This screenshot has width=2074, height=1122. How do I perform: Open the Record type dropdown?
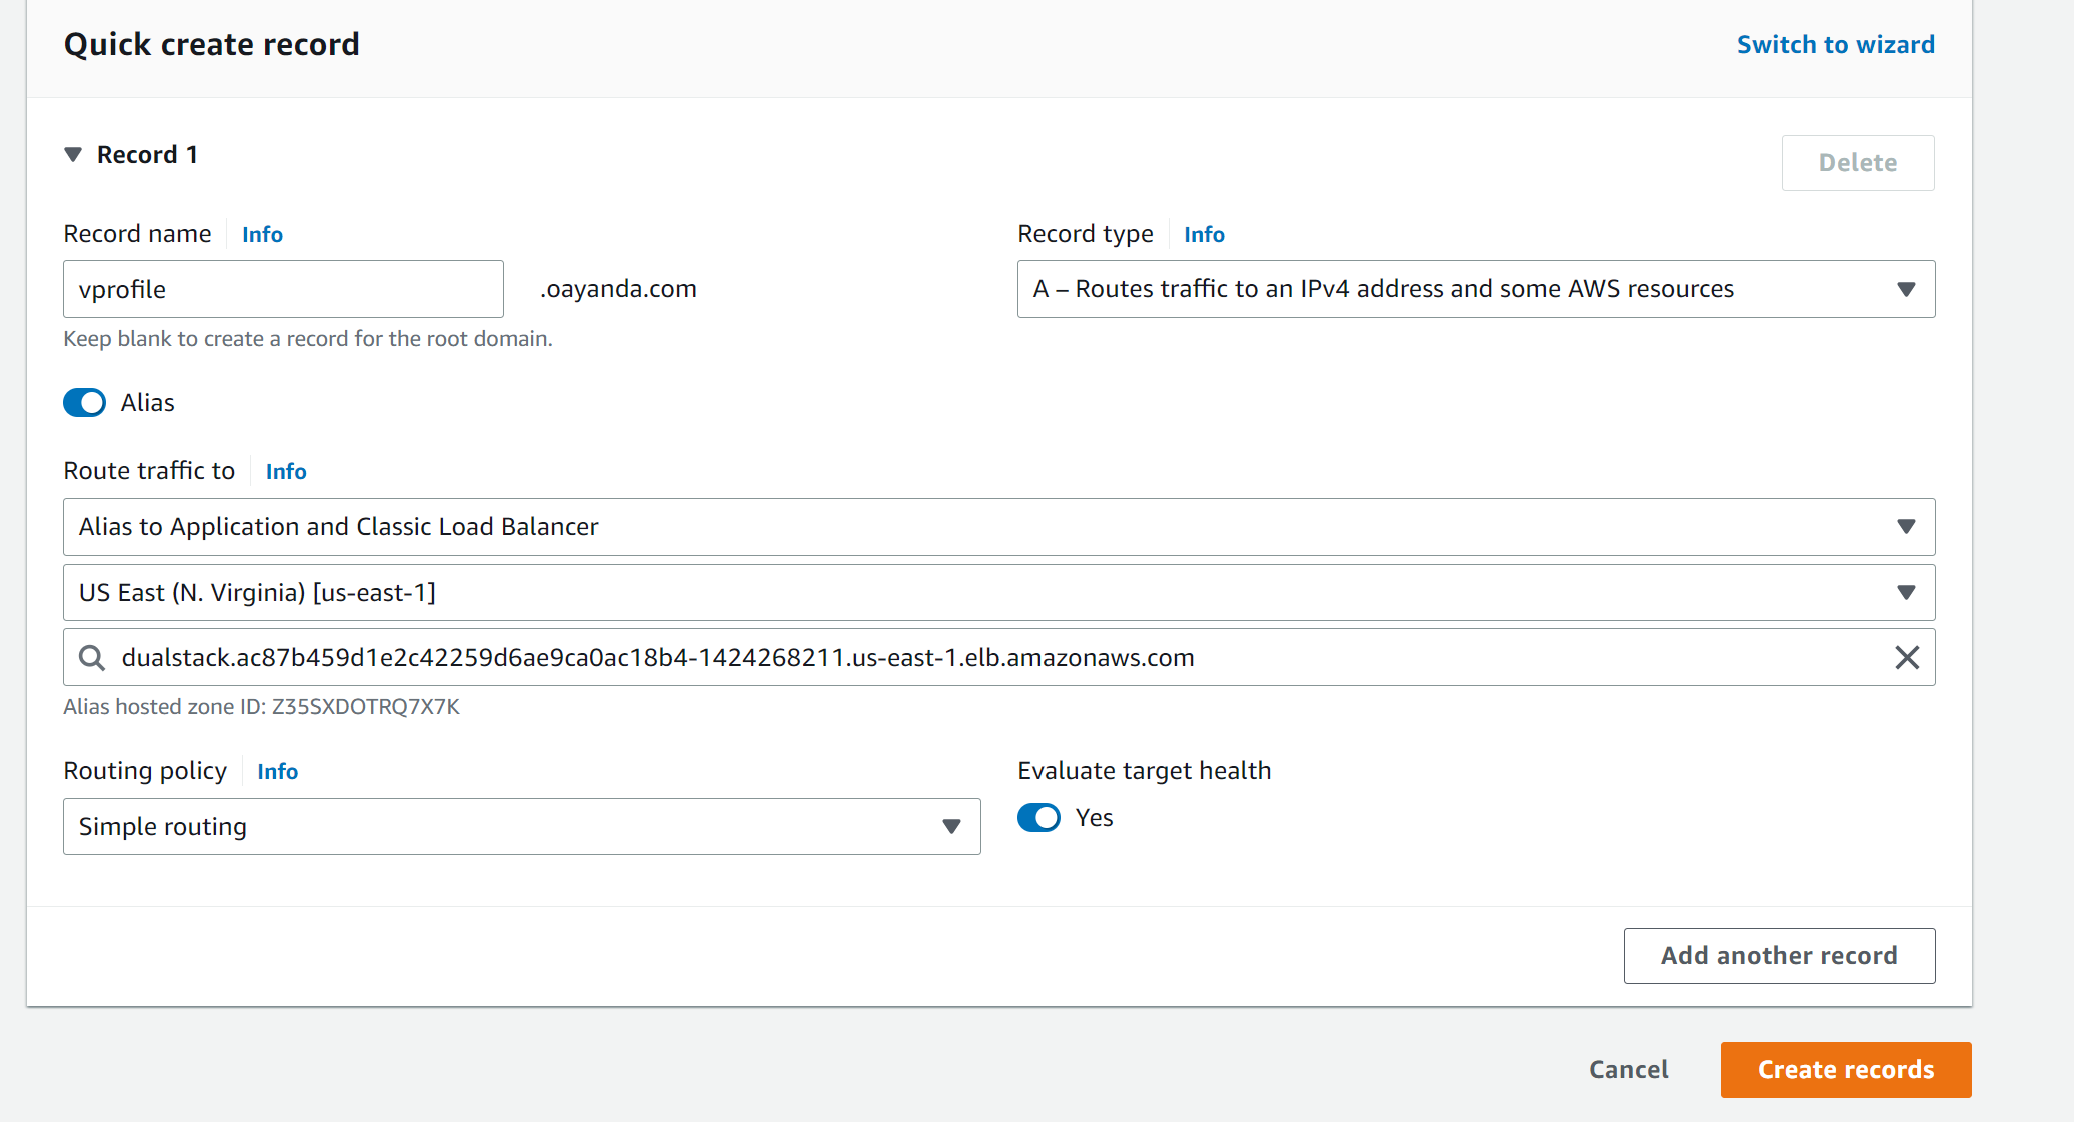coord(1475,289)
